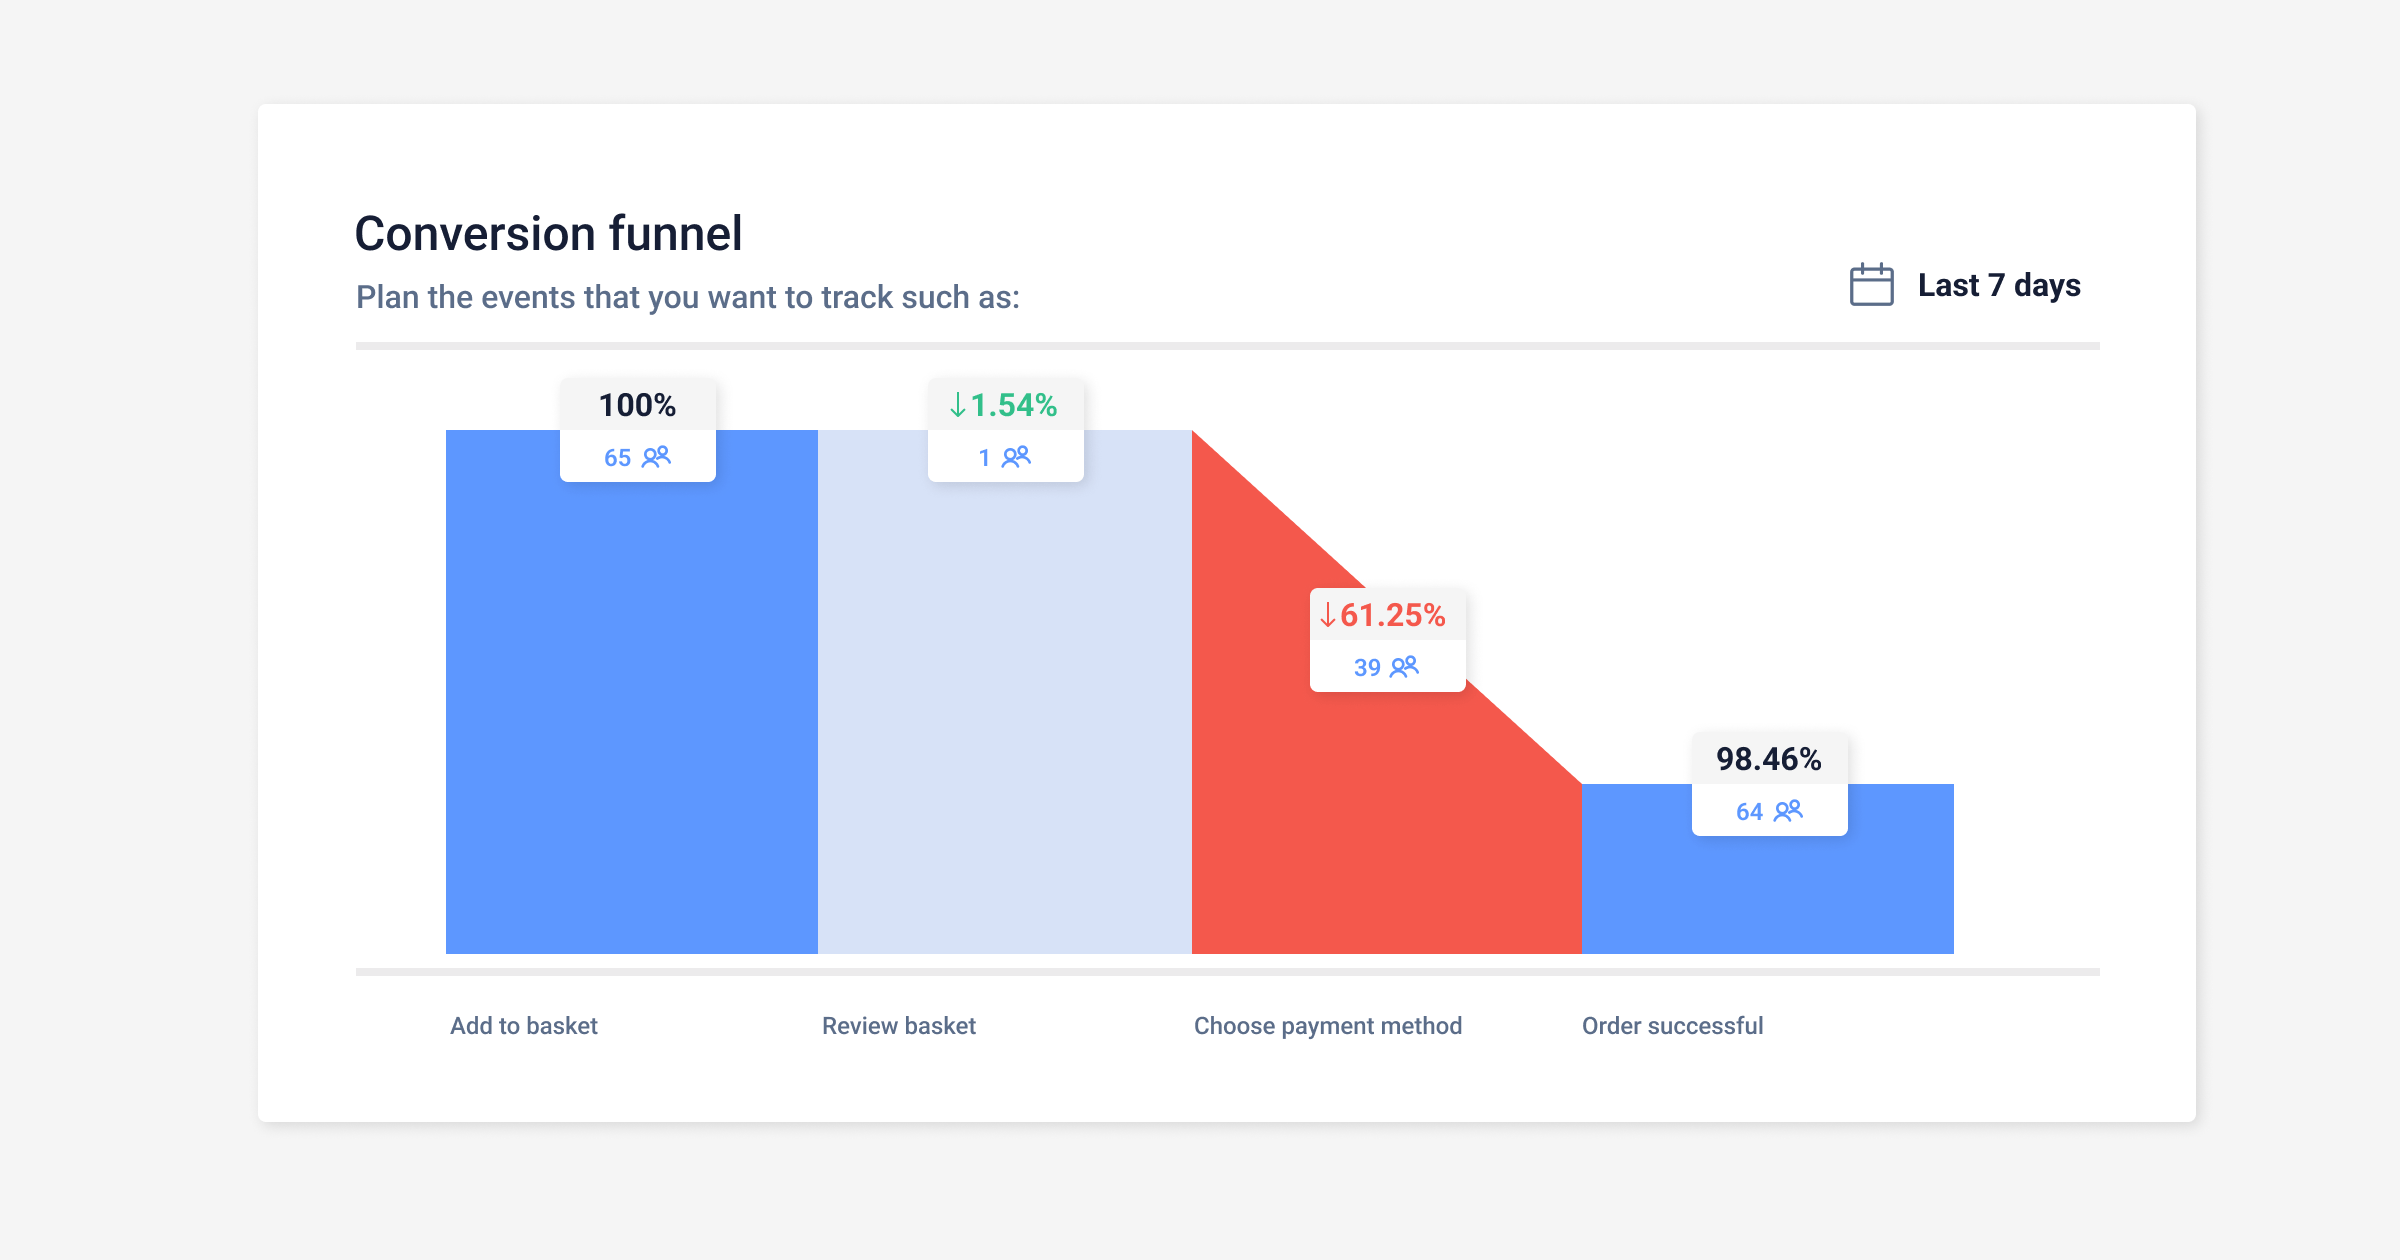Viewport: 2400px width, 1260px height.
Task: Open the Last 7 days date range selector
Action: (1998, 285)
